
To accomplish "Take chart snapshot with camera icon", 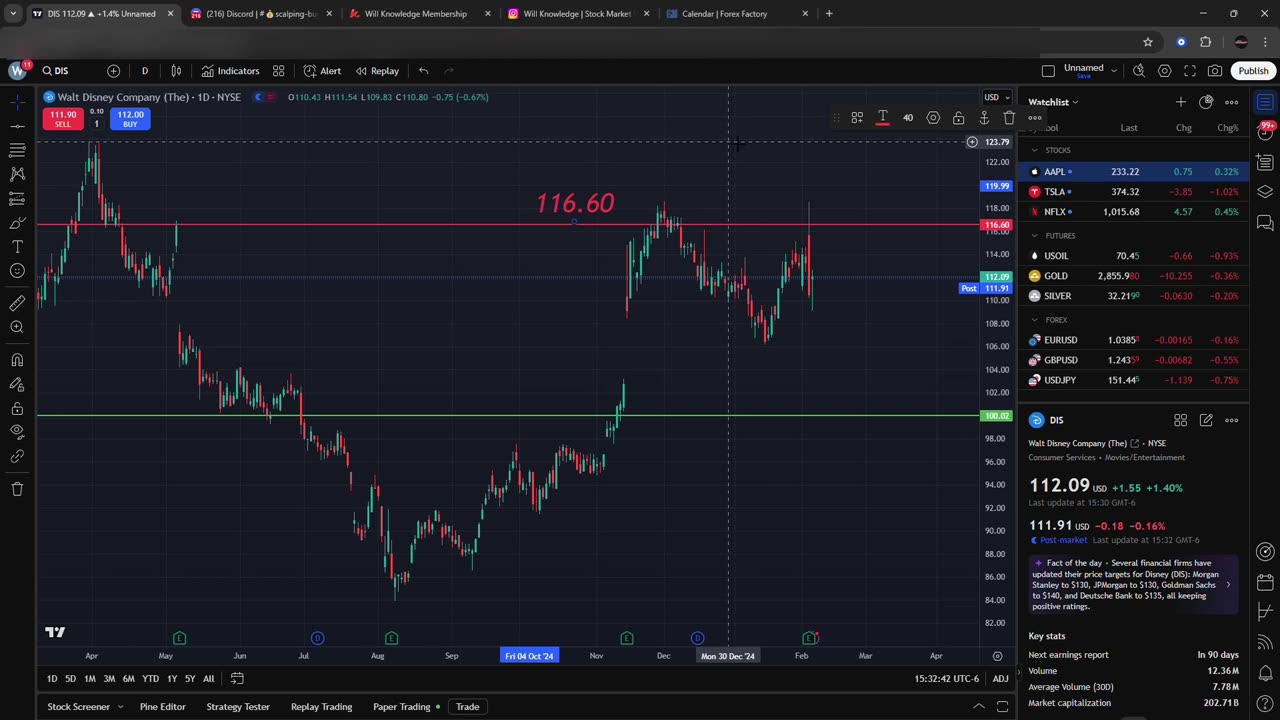I will coord(1215,71).
